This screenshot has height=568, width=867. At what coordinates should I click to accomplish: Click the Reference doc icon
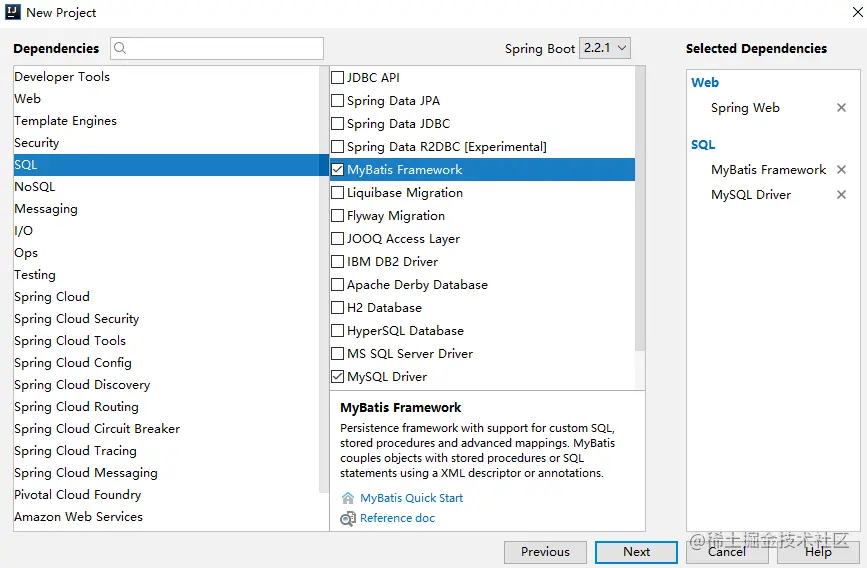348,518
